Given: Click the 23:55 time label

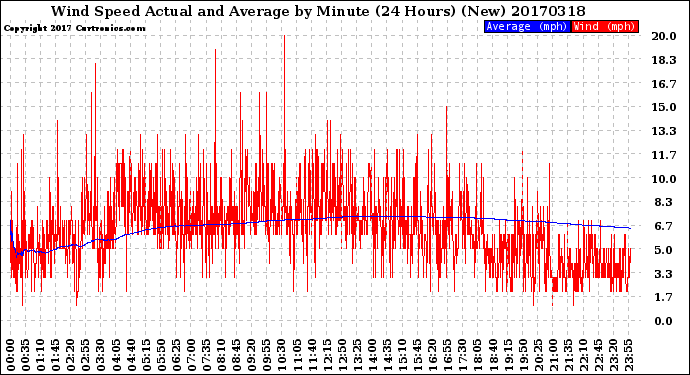Looking at the screenshot, I should (x=628, y=355).
